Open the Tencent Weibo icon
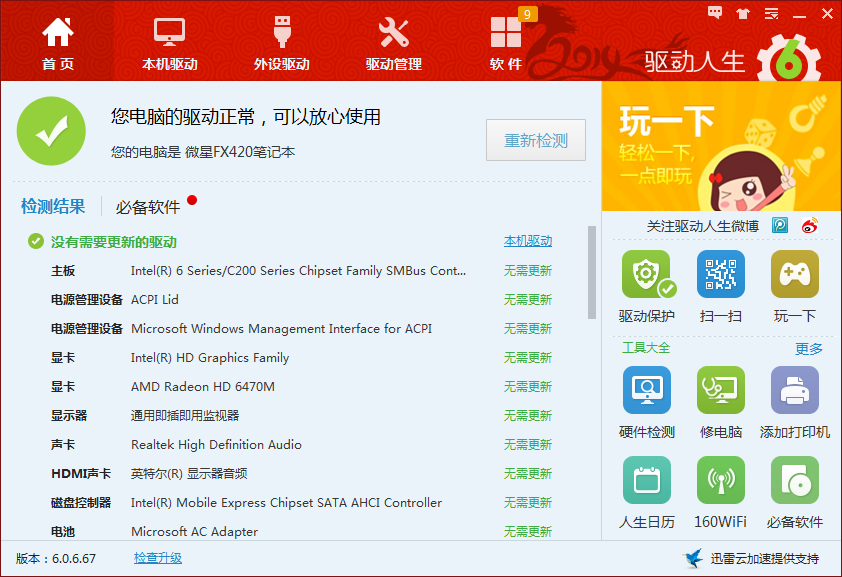Viewport: 842px width, 577px height. 780,225
